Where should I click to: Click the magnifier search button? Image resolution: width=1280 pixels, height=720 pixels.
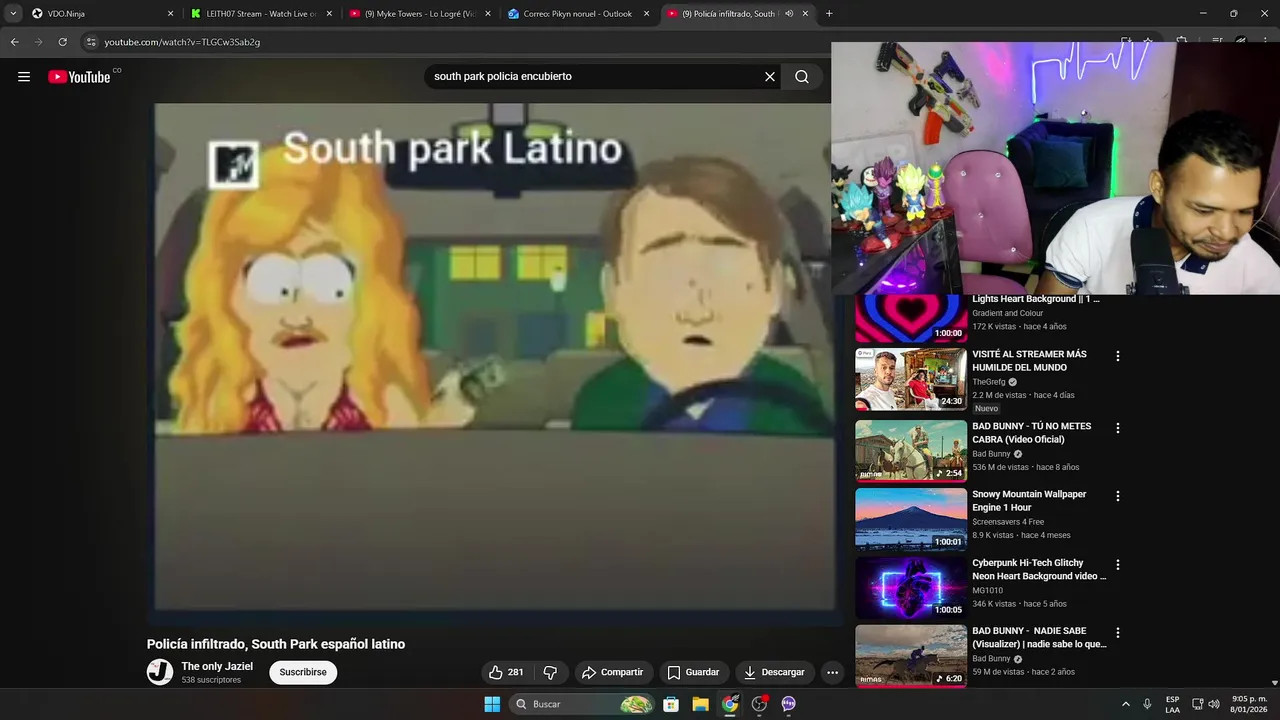tap(802, 77)
